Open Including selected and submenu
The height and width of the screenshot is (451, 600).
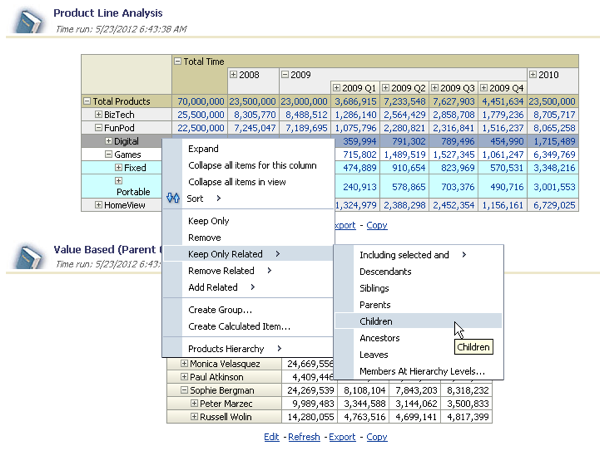[x=418, y=255]
